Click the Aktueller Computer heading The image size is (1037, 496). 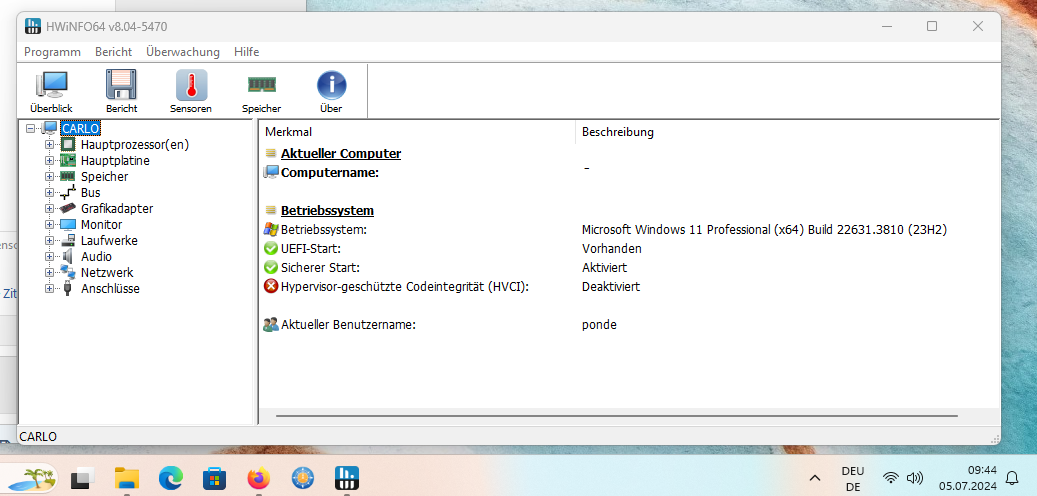coord(341,153)
